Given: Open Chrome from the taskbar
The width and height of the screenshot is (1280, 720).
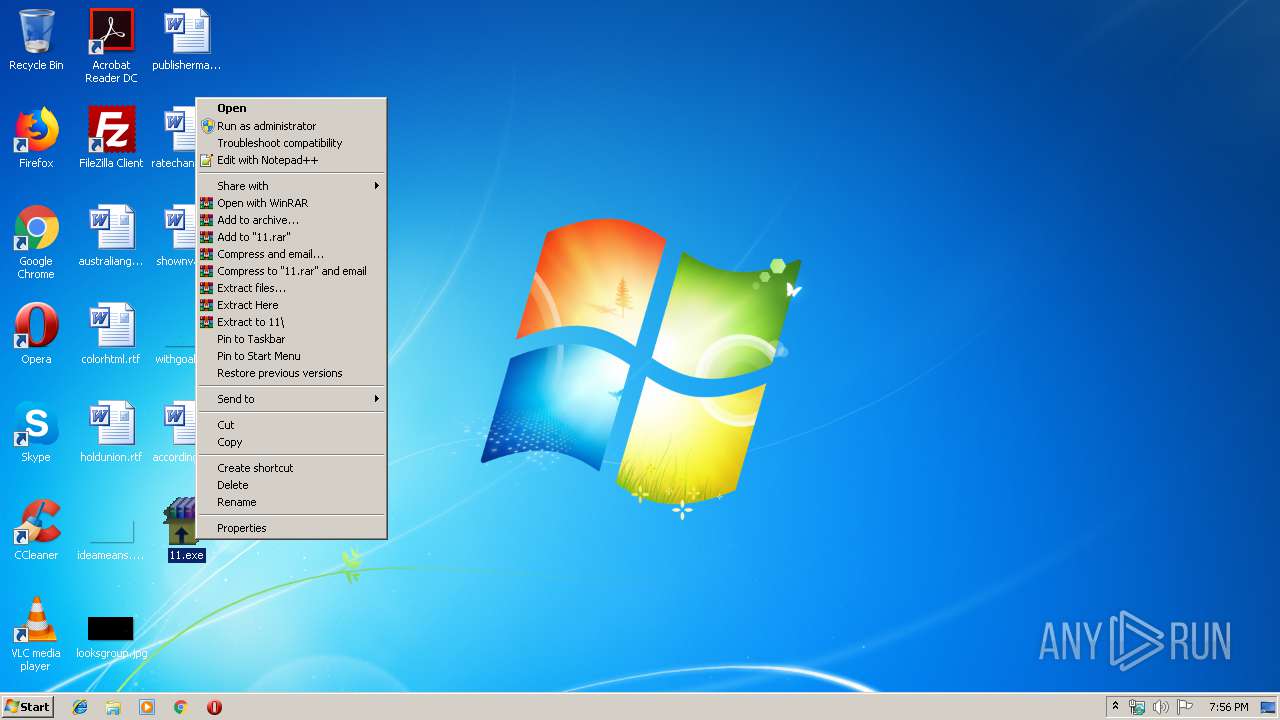Looking at the screenshot, I should click(x=181, y=707).
